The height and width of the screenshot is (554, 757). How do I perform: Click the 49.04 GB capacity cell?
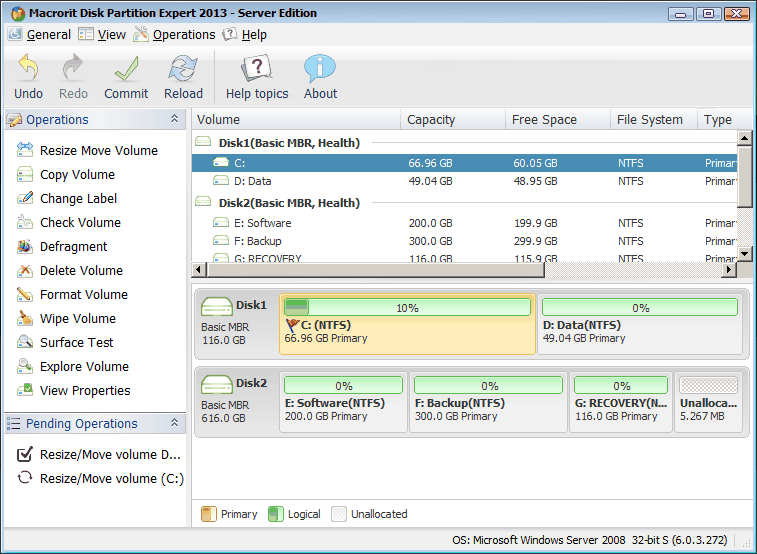(430, 181)
